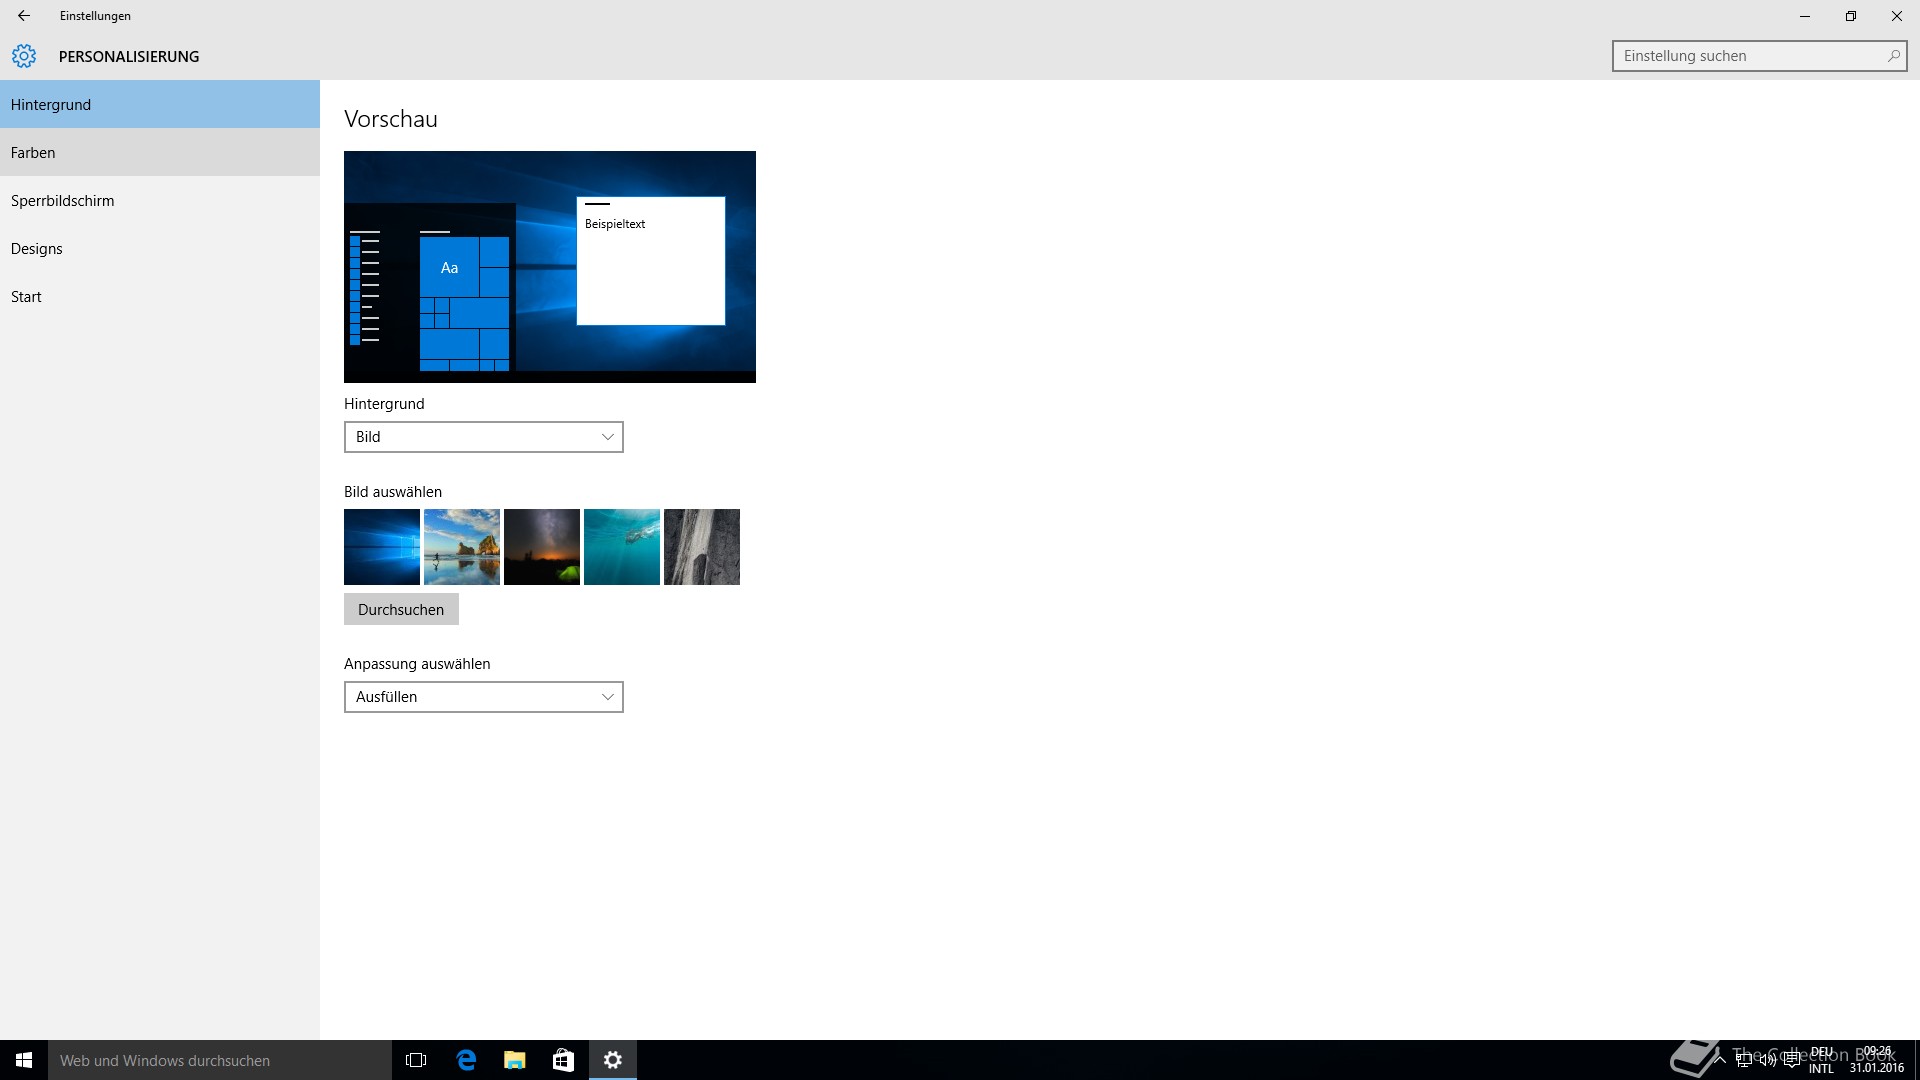Open Action Center notifications icon
This screenshot has height=1080, width=1920.
coord(1792,1060)
